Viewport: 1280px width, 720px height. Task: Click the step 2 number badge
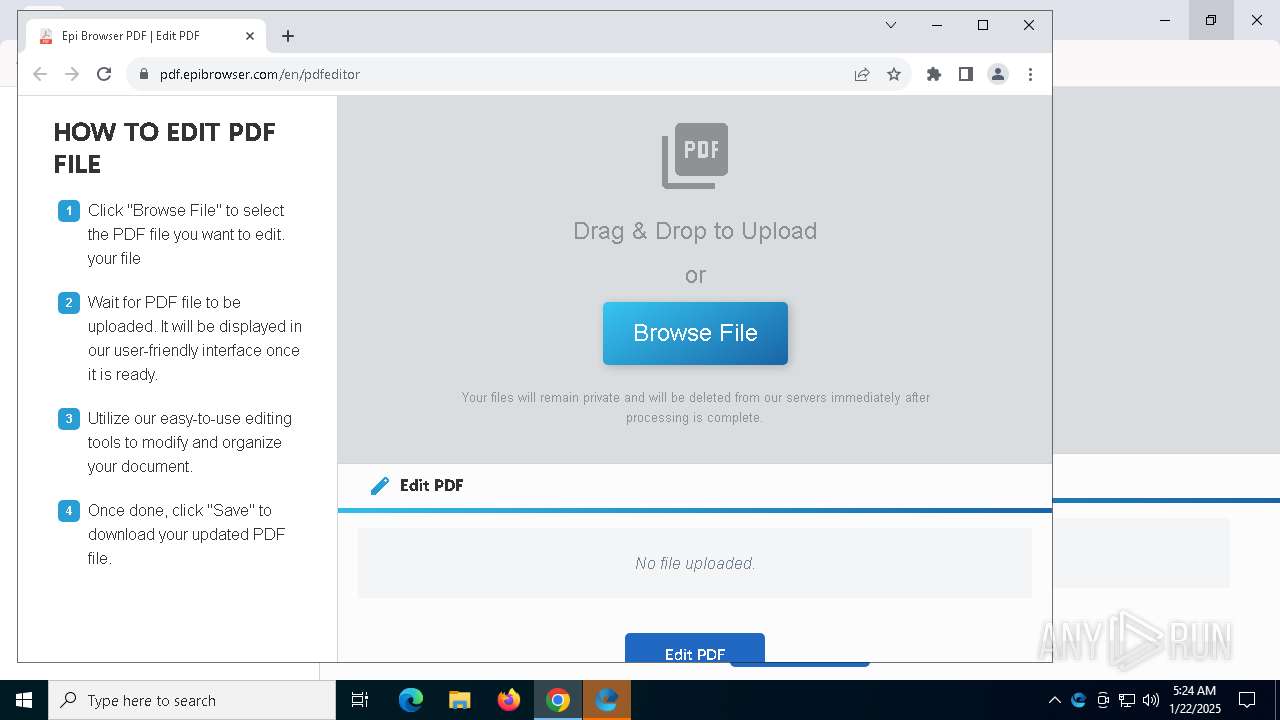pyautogui.click(x=69, y=303)
